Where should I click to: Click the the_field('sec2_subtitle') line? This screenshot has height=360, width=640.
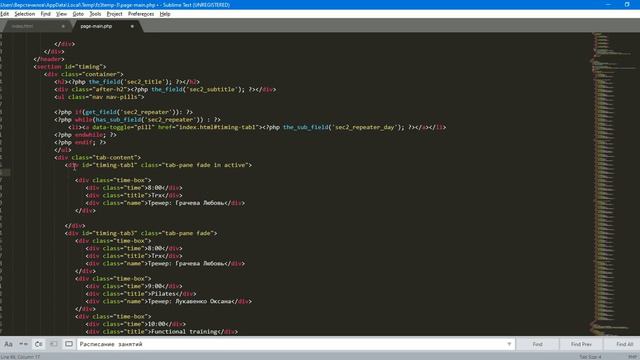click(x=165, y=89)
